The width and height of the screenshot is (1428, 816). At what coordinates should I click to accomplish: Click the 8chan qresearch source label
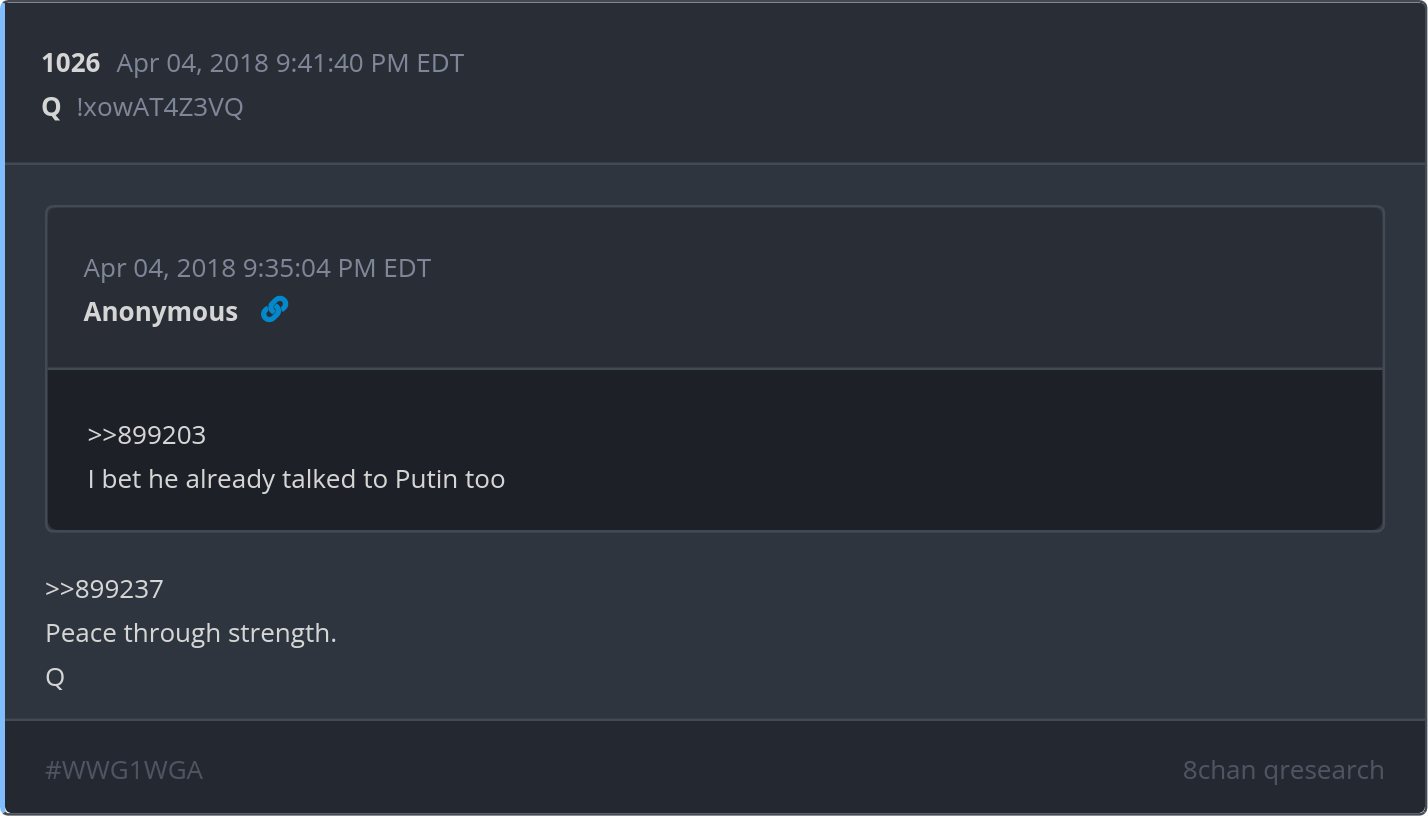1283,770
